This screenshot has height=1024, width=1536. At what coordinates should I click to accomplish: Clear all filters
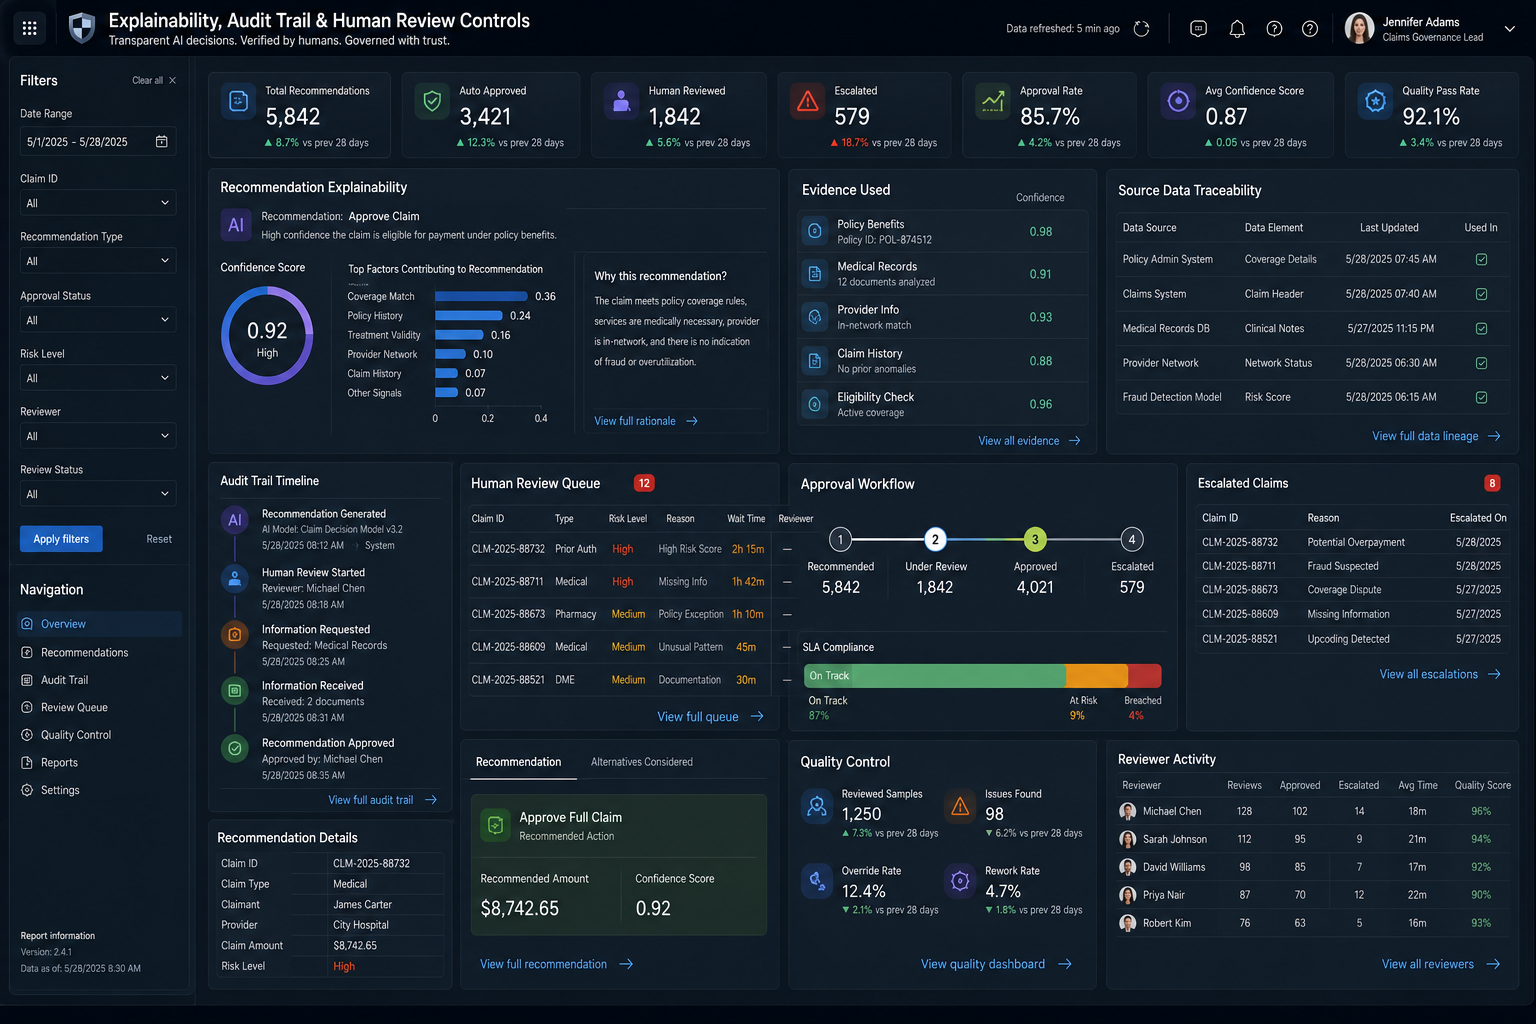pos(154,81)
